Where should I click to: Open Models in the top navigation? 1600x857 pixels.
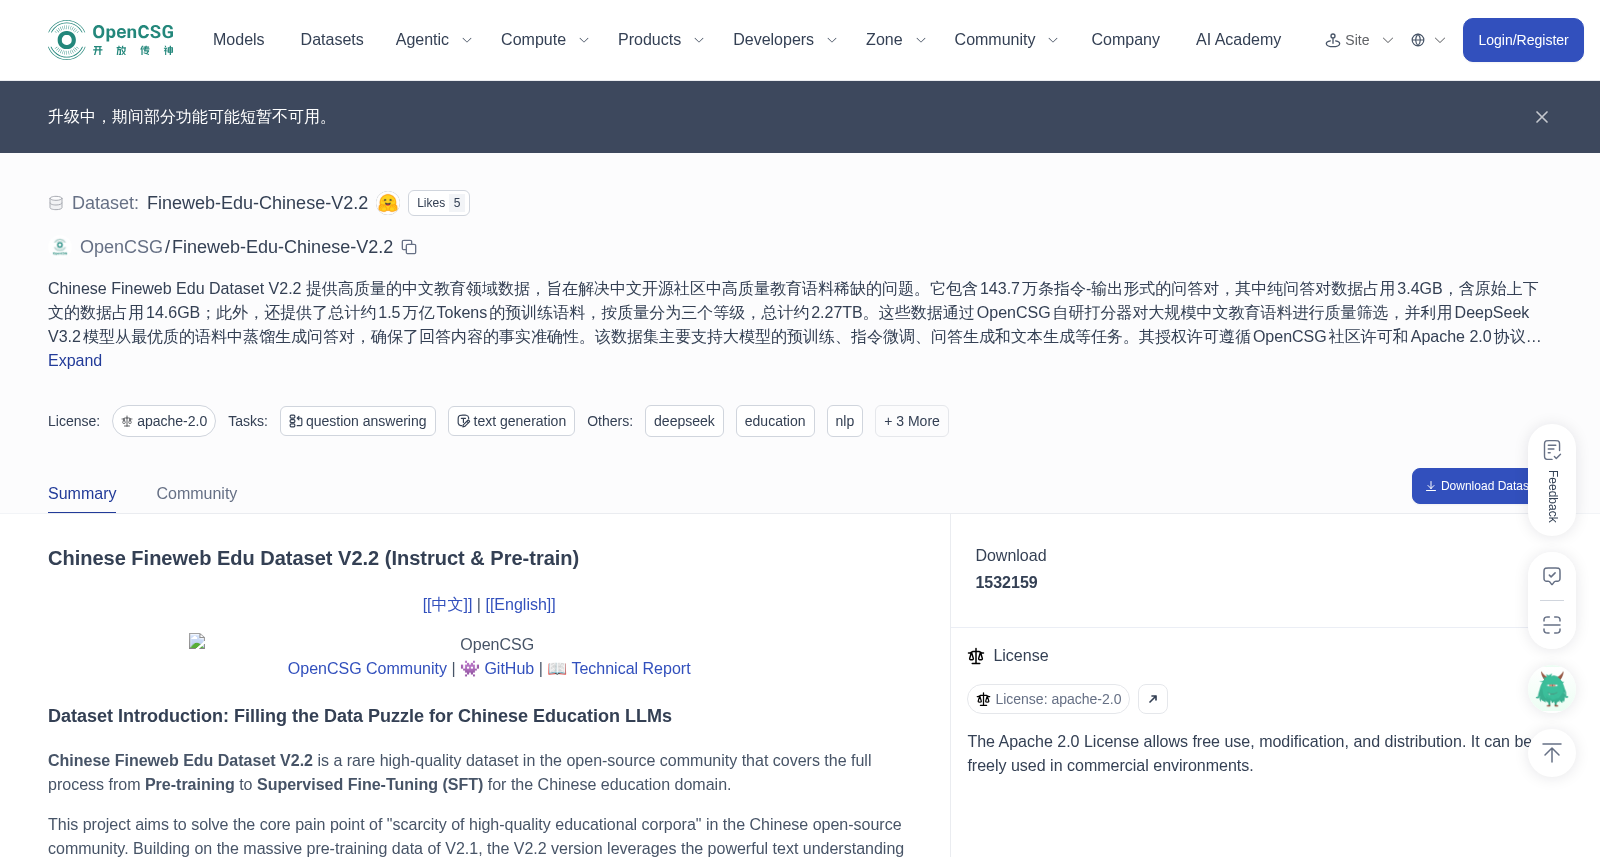point(238,40)
